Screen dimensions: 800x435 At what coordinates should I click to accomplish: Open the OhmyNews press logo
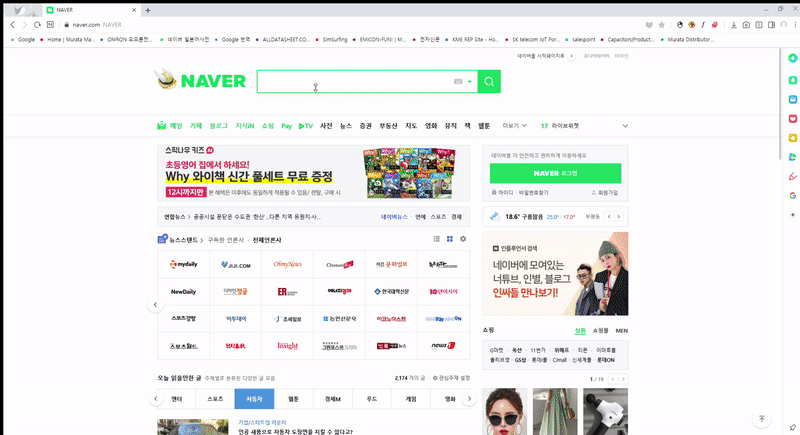coord(287,264)
